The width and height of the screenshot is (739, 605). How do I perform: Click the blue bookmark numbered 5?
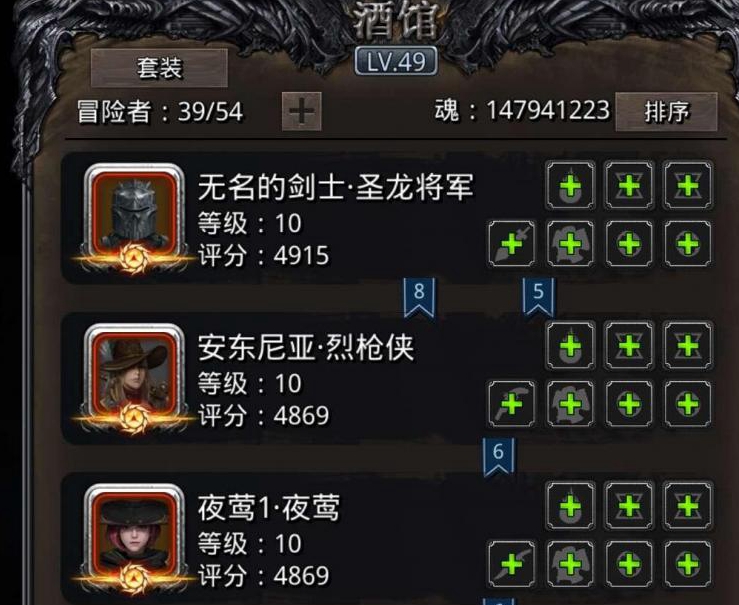539,297
